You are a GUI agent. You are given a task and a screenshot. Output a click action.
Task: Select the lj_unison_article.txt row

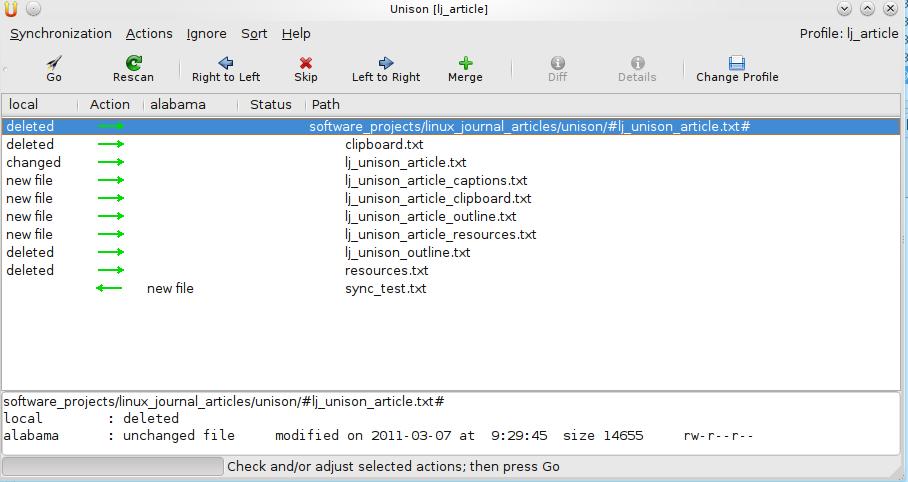point(451,162)
